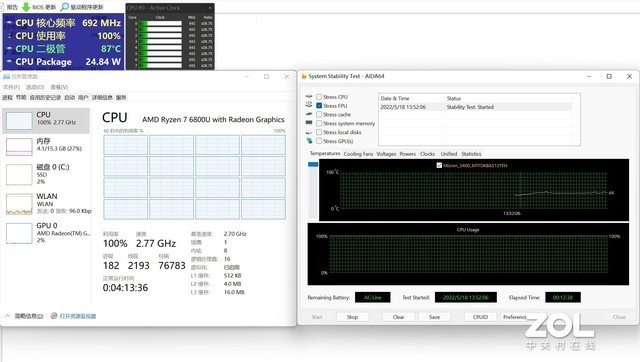Viewport: 640px width, 362px height.
Task: Click the Stability Test Started log row
Action: [476, 107]
